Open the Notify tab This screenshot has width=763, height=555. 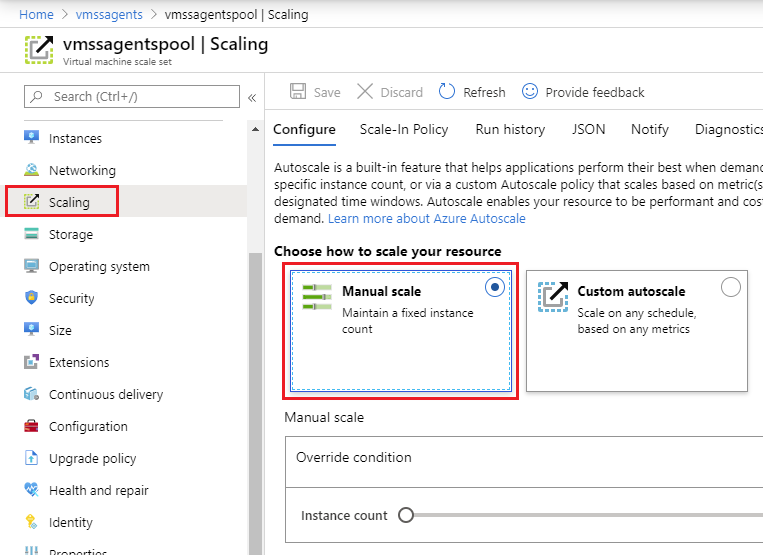point(650,129)
